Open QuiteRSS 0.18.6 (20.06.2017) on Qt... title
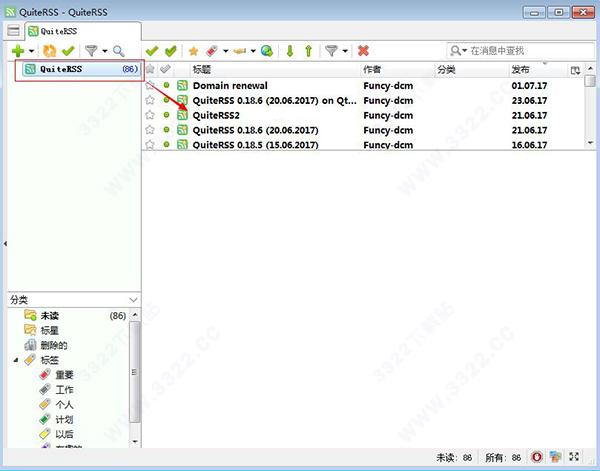 (275, 101)
